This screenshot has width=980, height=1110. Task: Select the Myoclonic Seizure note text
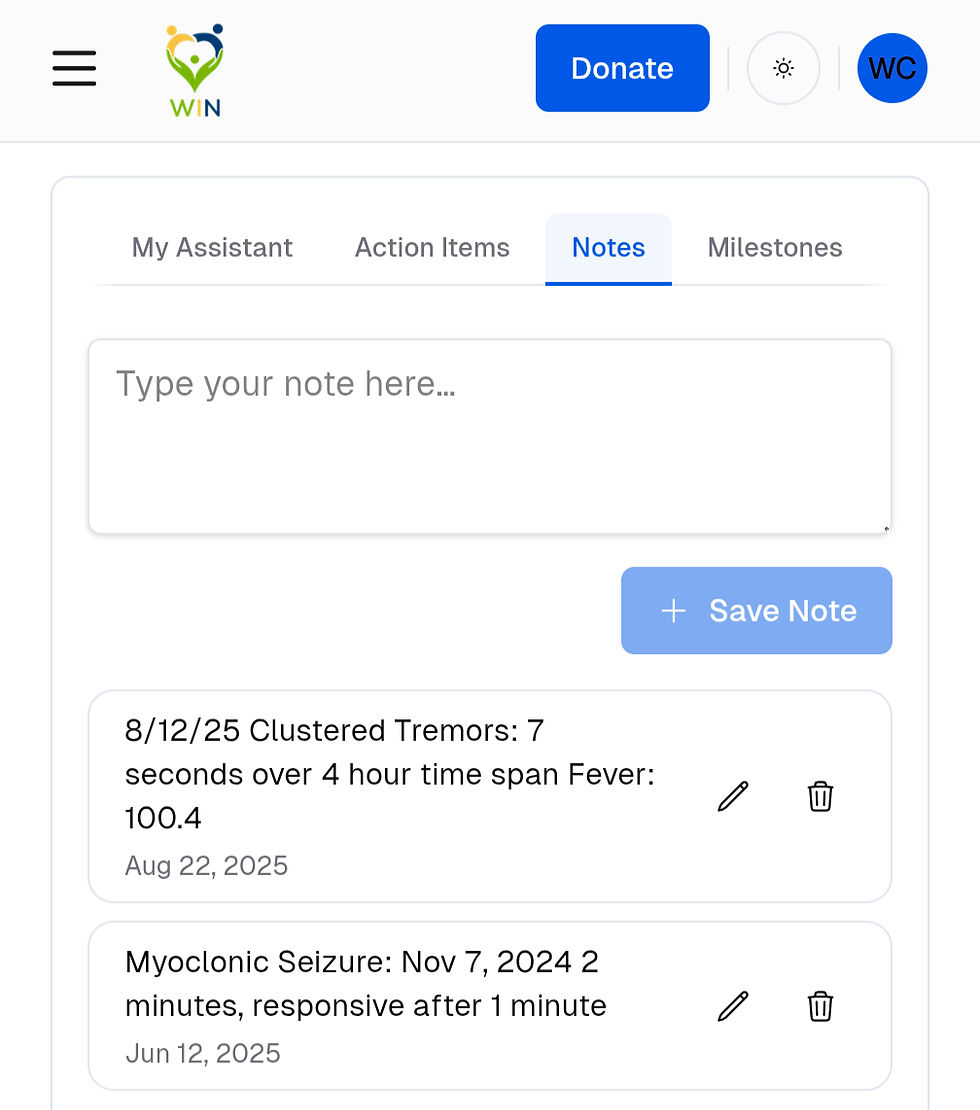click(x=366, y=983)
